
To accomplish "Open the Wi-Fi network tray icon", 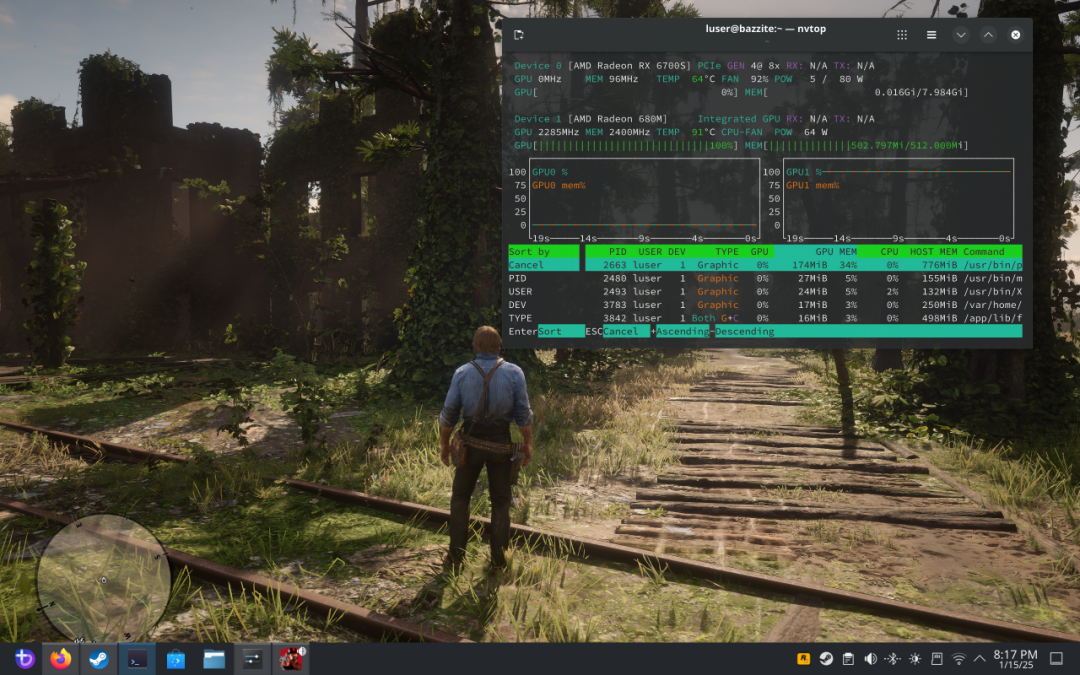I will 959,659.
